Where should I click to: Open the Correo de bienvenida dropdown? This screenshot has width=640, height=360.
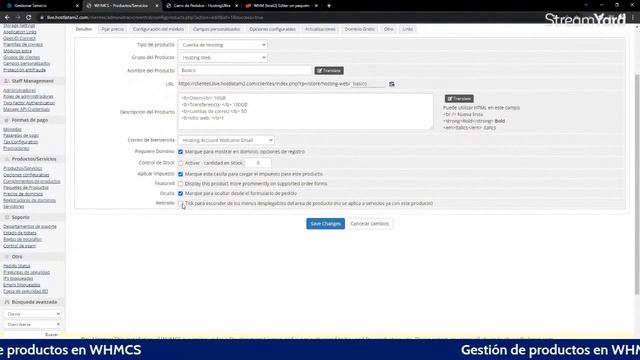(226, 140)
